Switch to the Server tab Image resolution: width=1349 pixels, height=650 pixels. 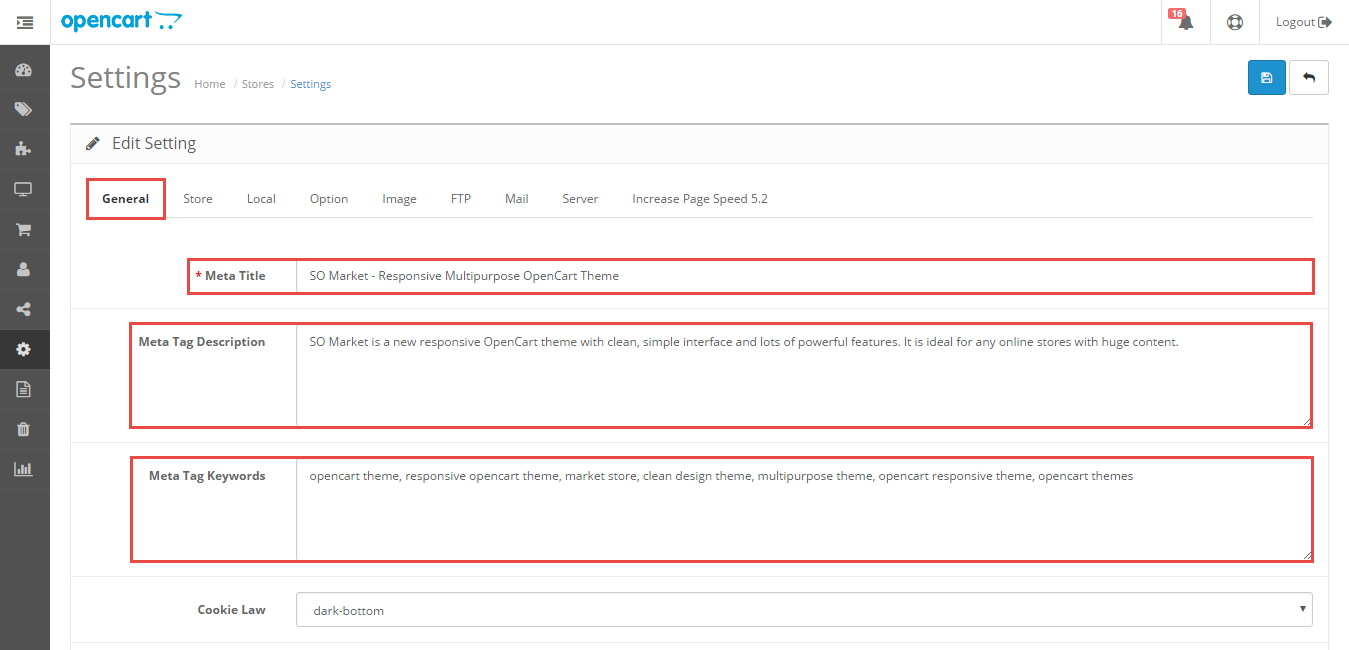[580, 199]
